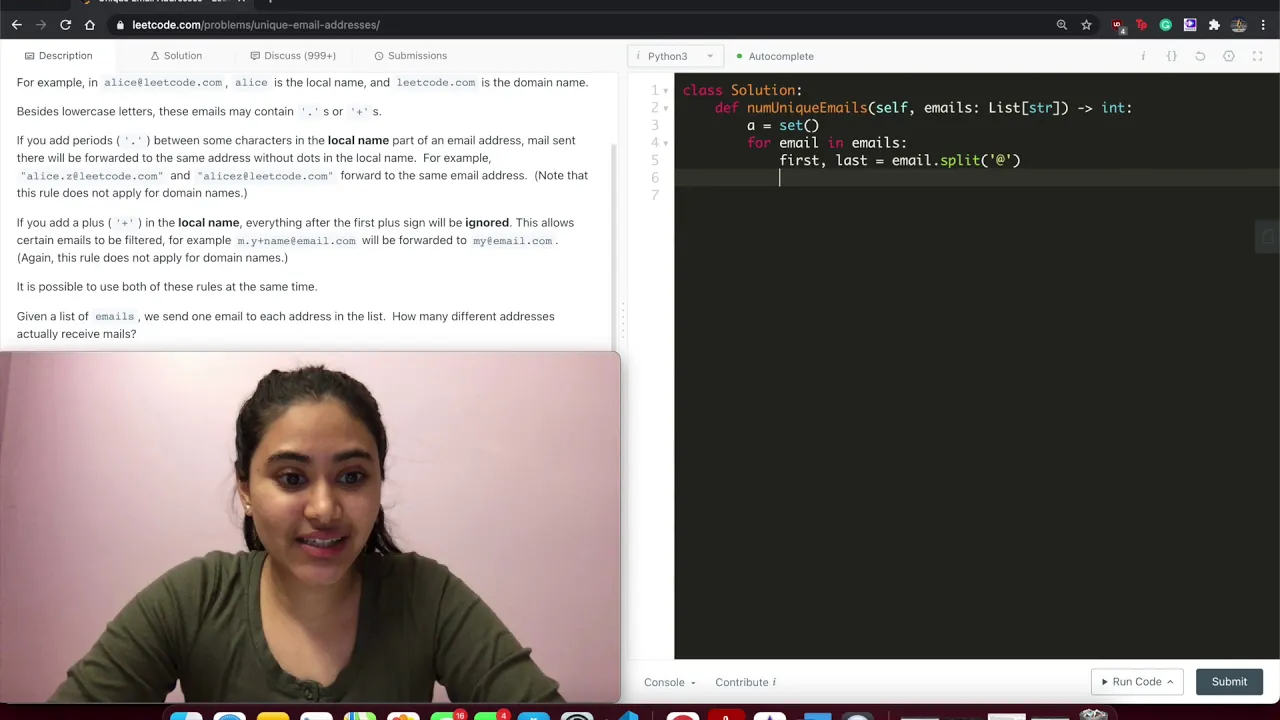
Task: Click the curly braces format icon
Action: pyautogui.click(x=1171, y=56)
